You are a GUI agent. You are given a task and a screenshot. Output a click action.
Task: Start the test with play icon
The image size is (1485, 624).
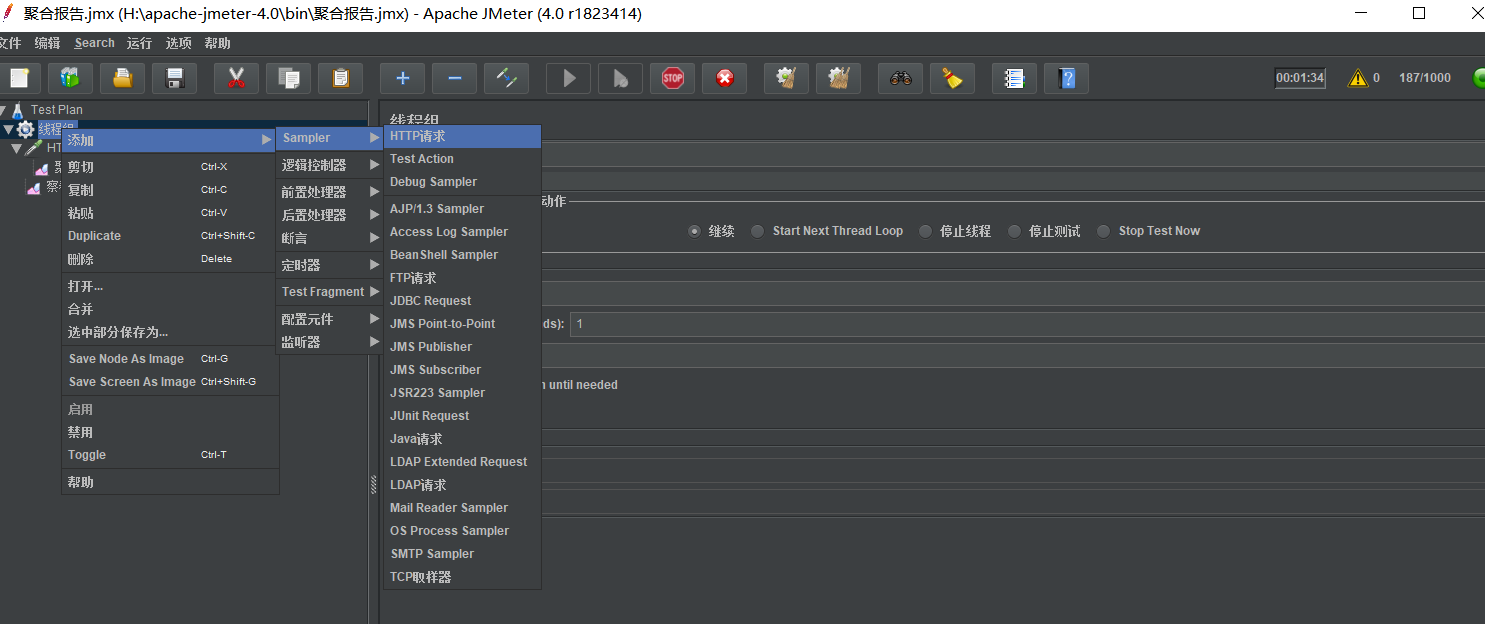coord(568,78)
